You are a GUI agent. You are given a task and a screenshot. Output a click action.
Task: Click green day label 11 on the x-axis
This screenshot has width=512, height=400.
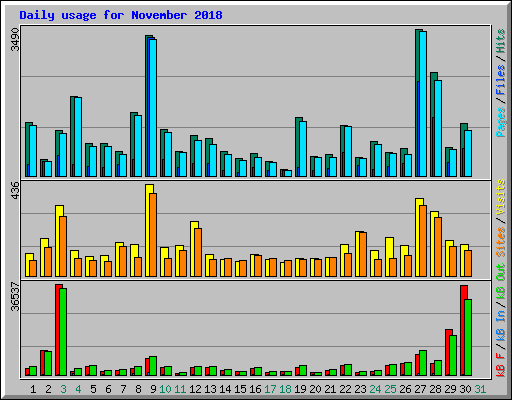click(x=180, y=389)
